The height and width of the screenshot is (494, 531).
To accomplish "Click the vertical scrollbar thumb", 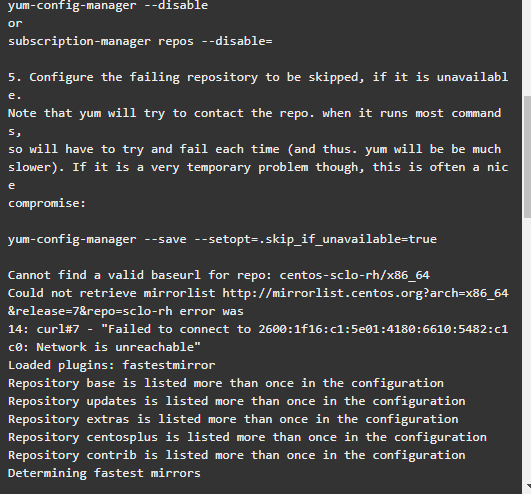I will [x=527, y=157].
